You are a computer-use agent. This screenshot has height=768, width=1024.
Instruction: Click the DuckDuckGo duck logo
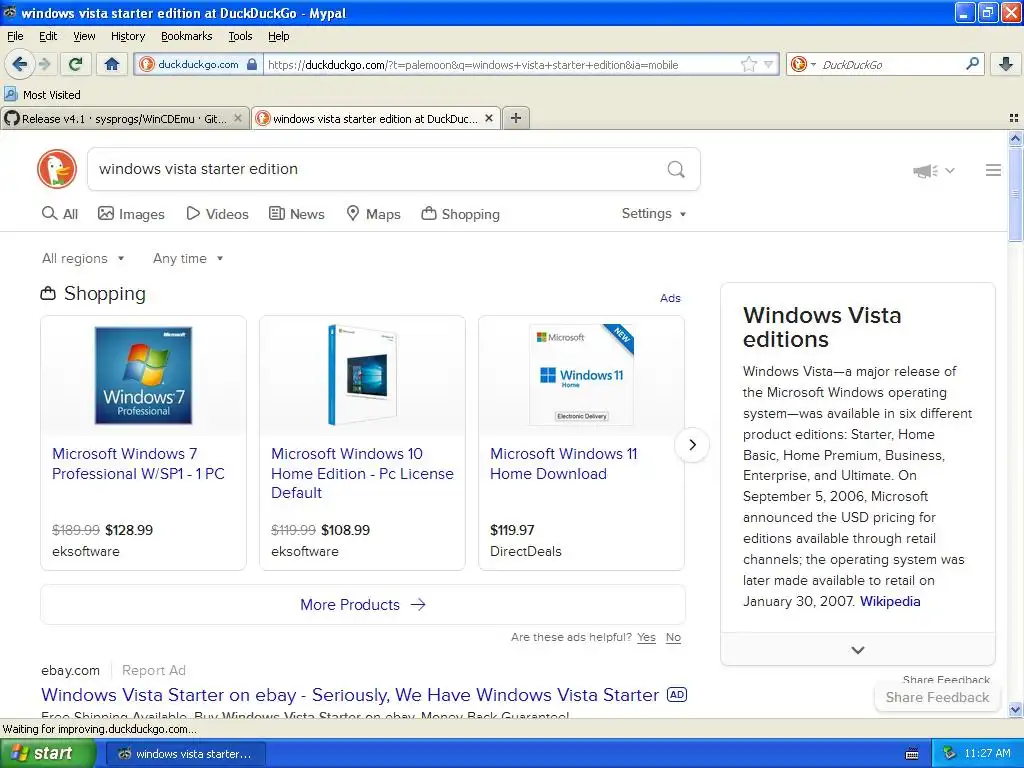pos(57,169)
